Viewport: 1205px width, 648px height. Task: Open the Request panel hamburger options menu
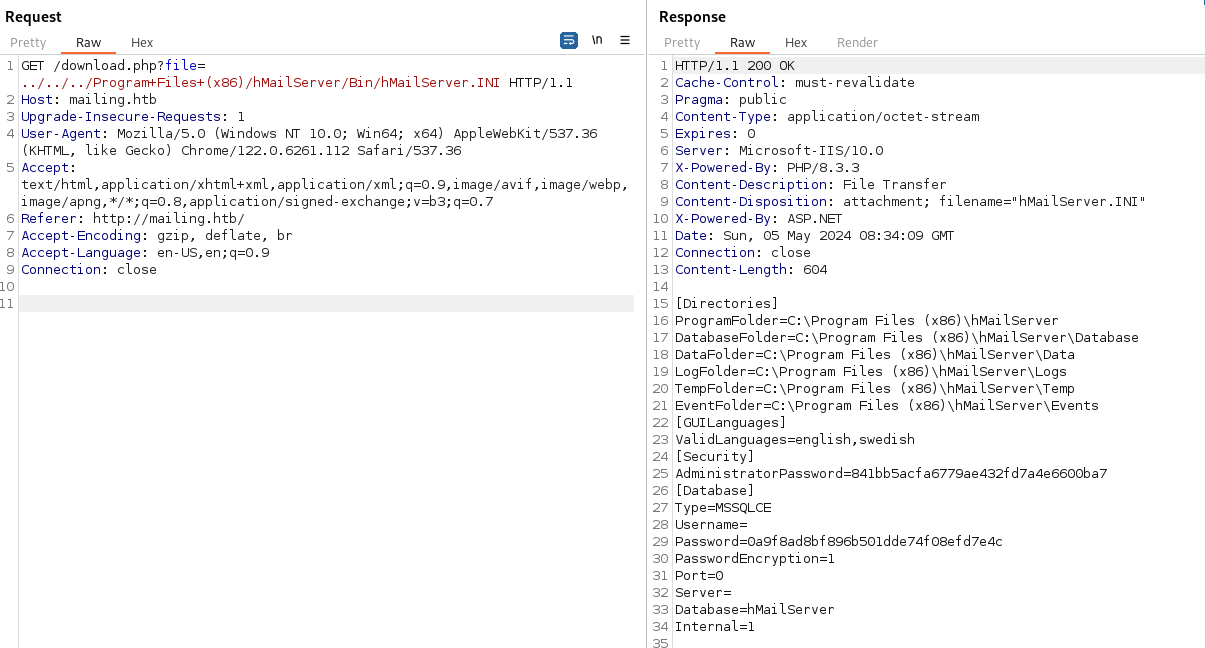(625, 41)
